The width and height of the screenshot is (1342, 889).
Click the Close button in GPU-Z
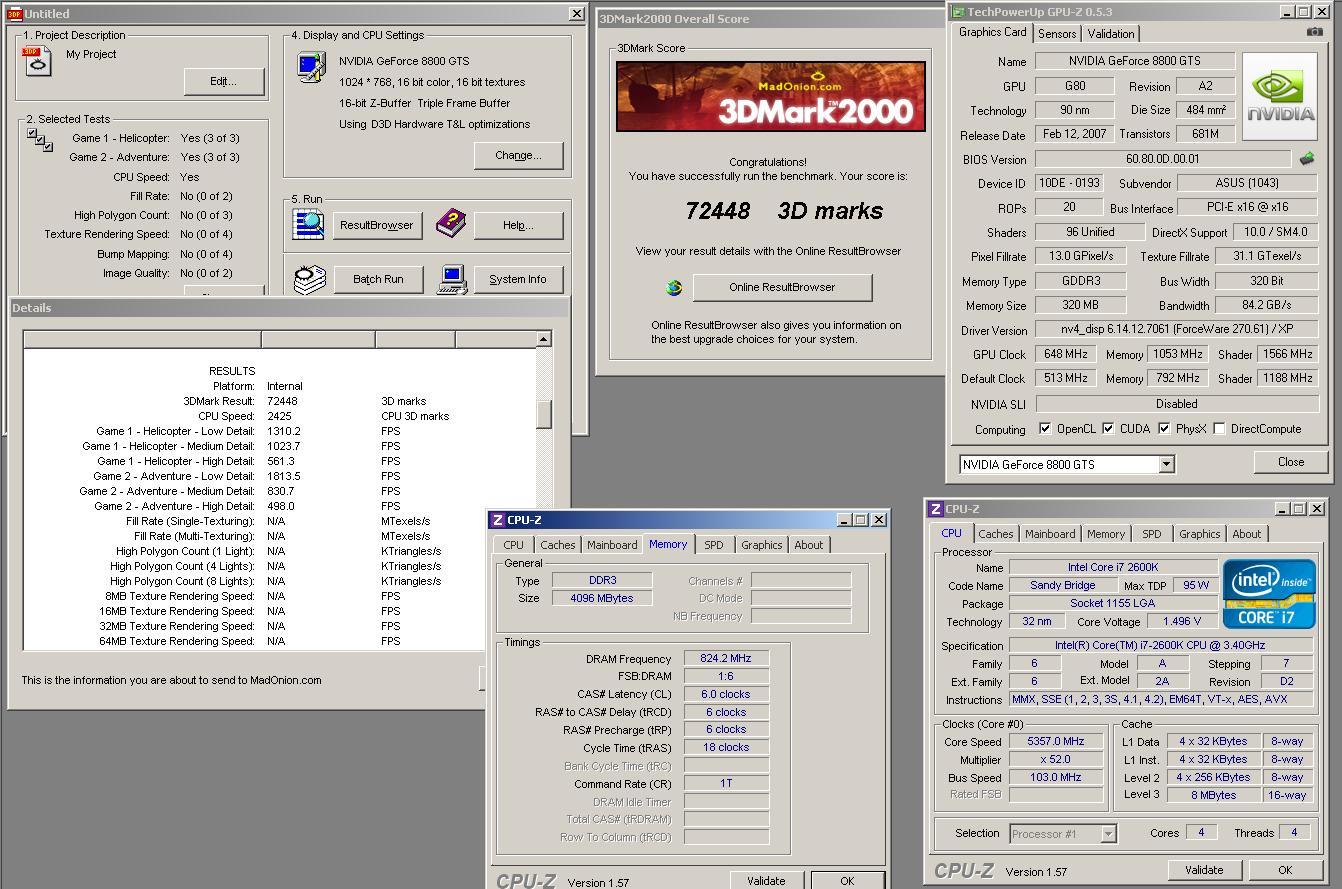(1291, 462)
